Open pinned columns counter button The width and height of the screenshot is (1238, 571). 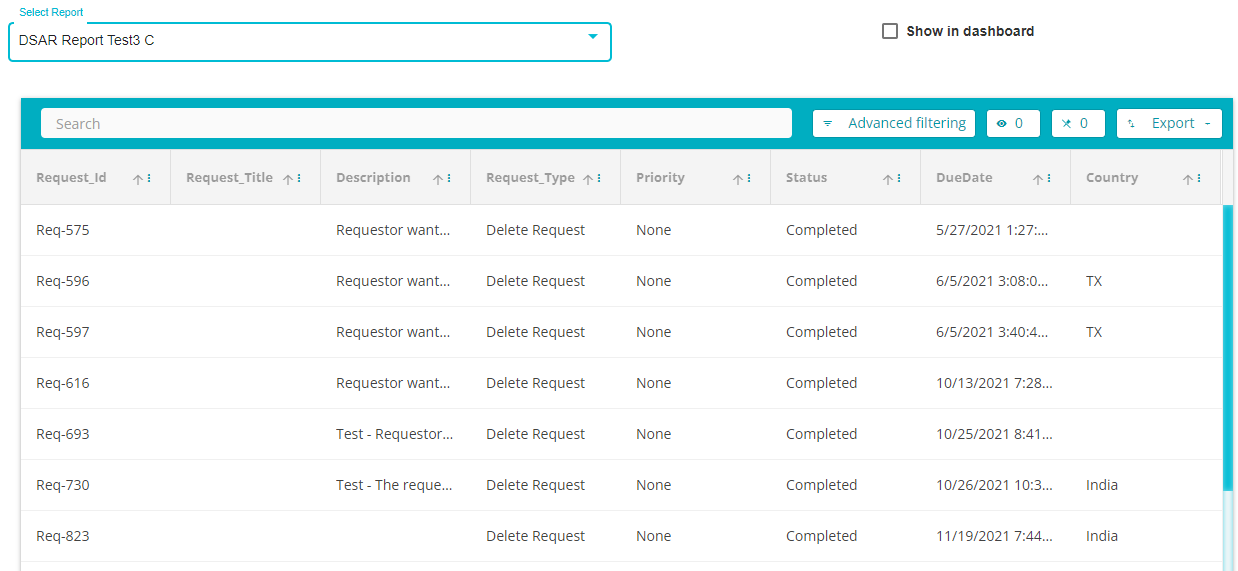1078,123
